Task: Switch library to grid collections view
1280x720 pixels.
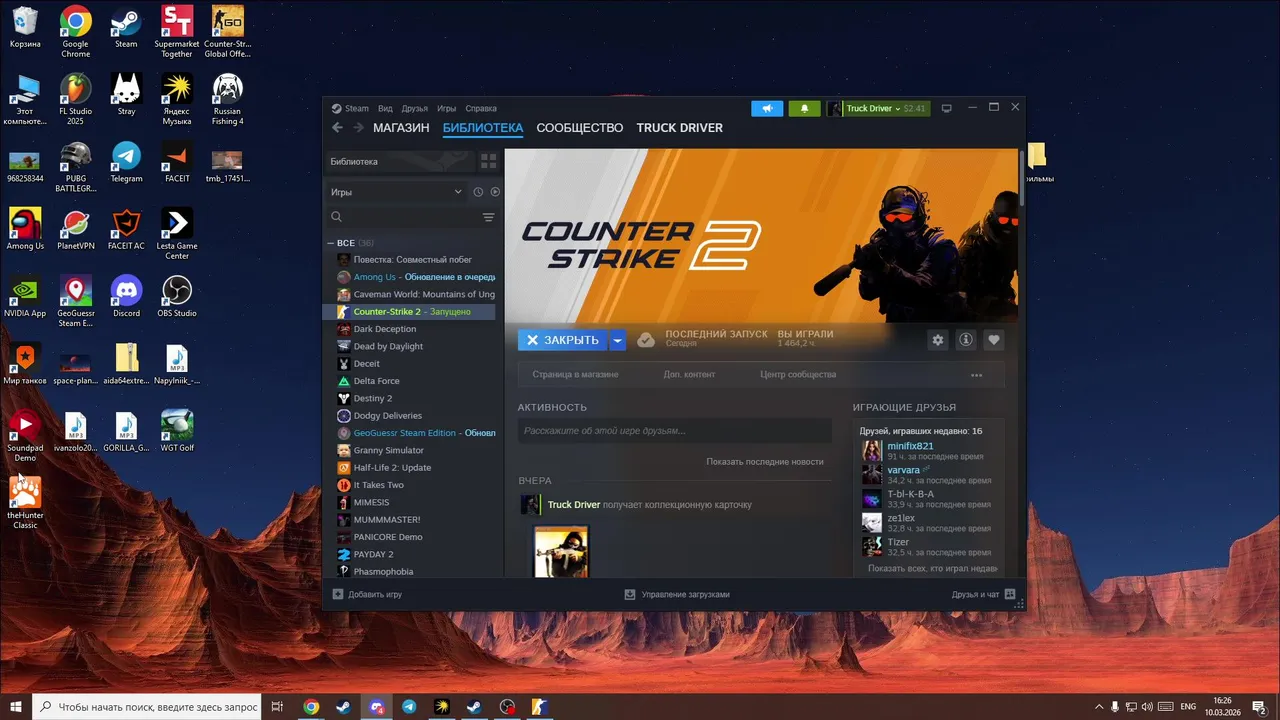Action: [488, 161]
